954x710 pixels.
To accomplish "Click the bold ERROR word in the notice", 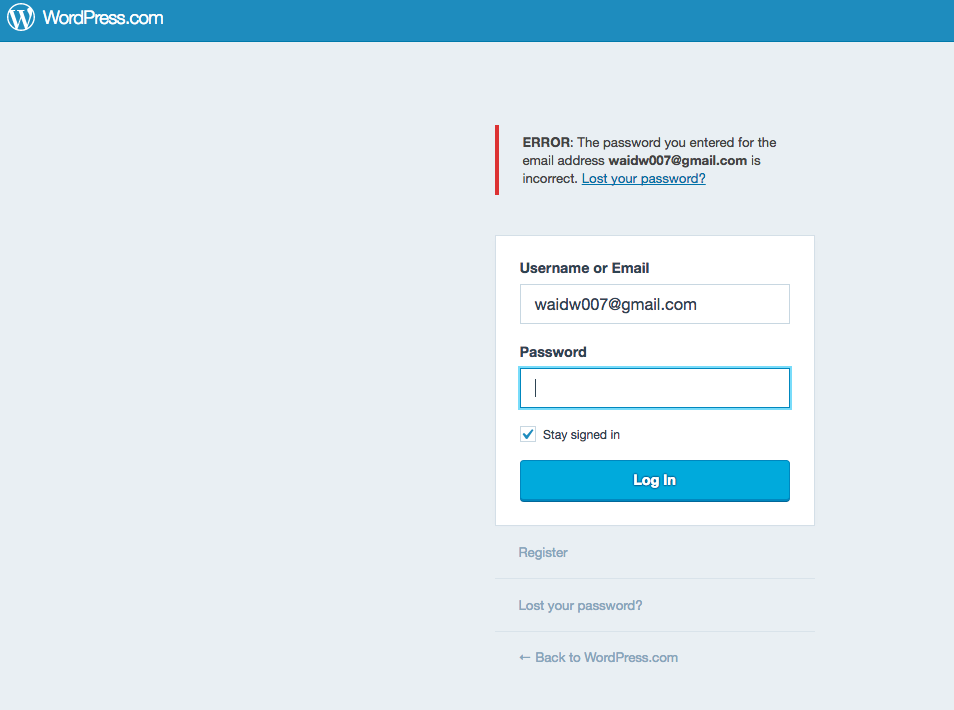I will point(545,143).
